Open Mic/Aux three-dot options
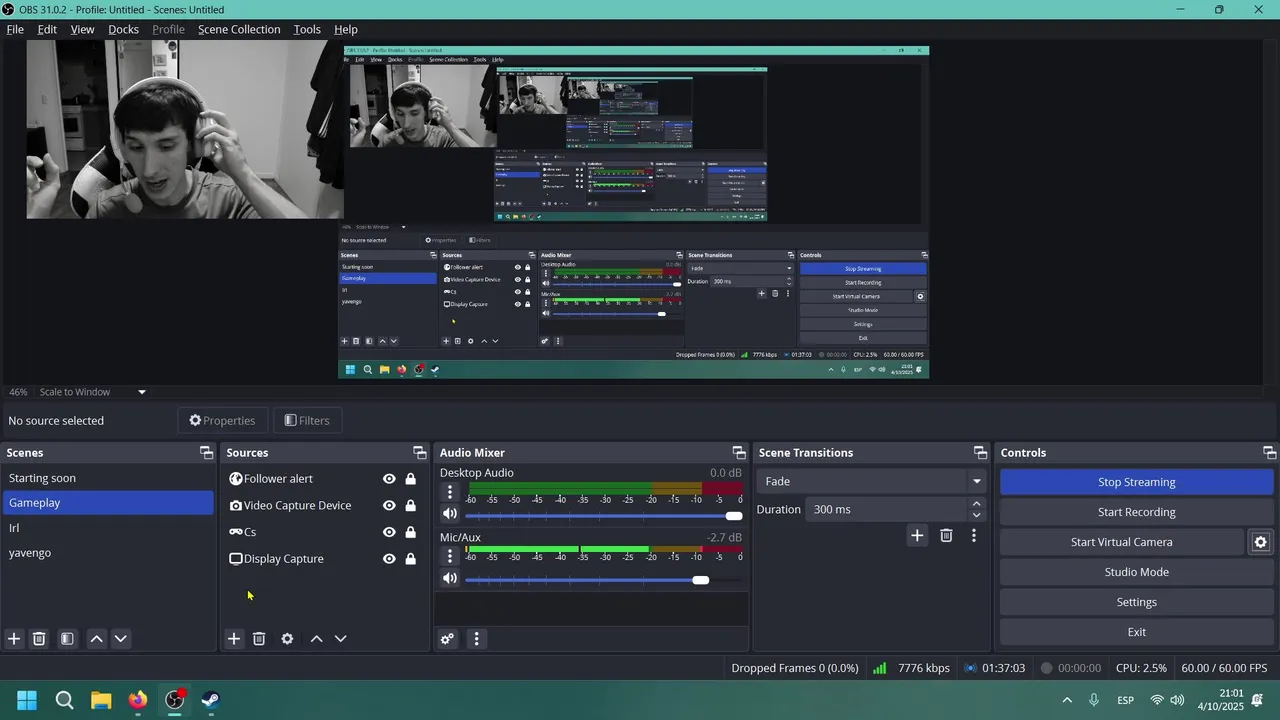The width and height of the screenshot is (1280, 720). 450,556
